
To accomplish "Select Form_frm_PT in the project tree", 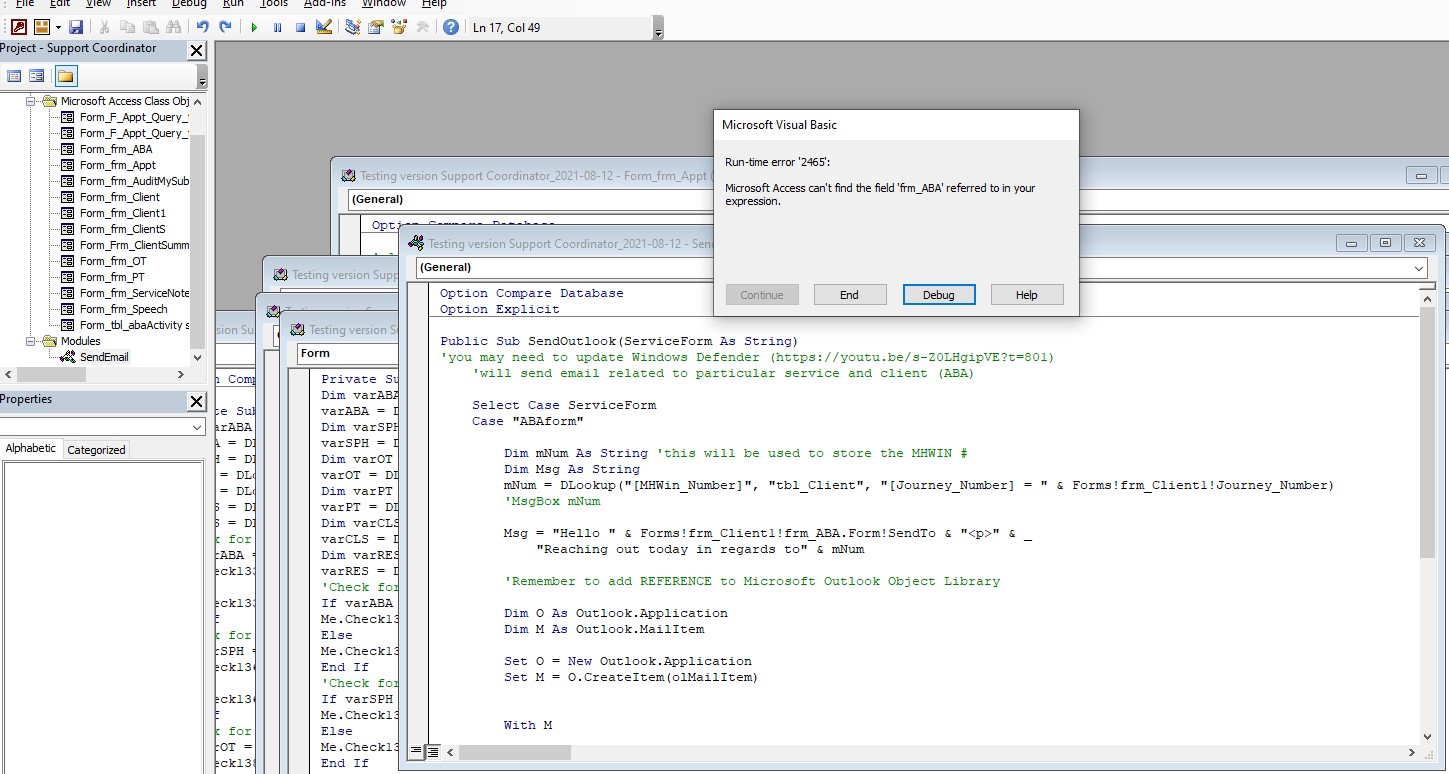I will [113, 277].
